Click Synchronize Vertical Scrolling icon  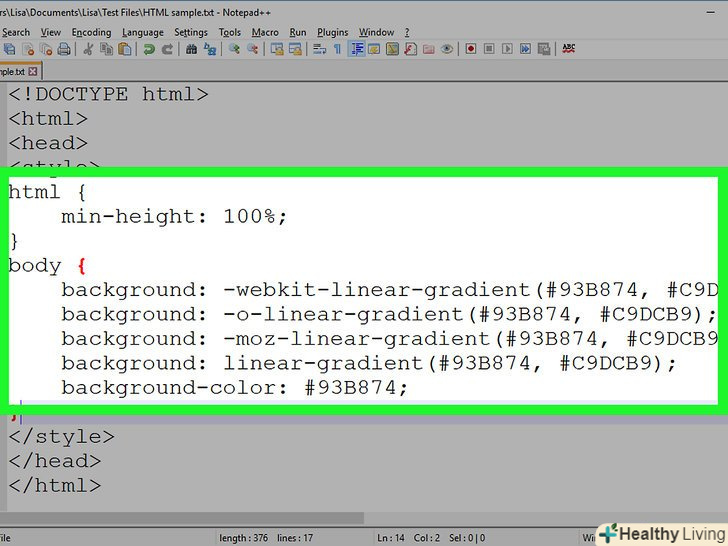click(277, 49)
